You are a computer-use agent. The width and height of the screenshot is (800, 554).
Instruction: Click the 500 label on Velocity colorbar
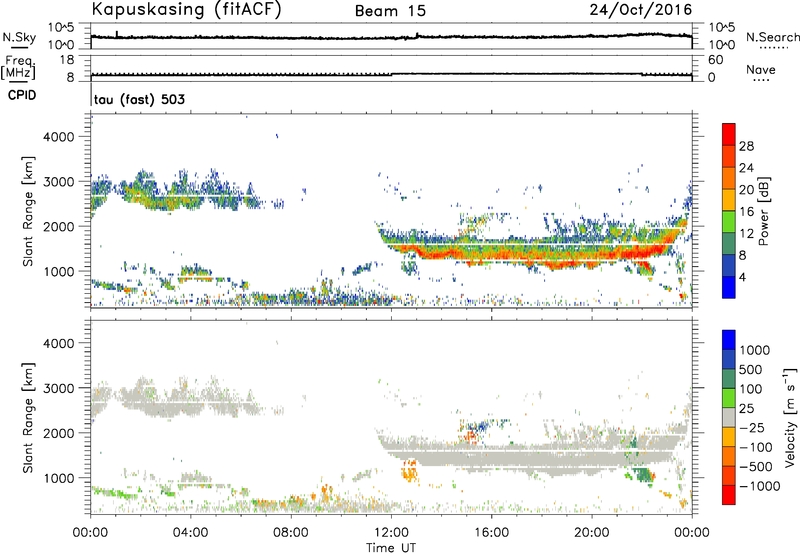[751, 370]
